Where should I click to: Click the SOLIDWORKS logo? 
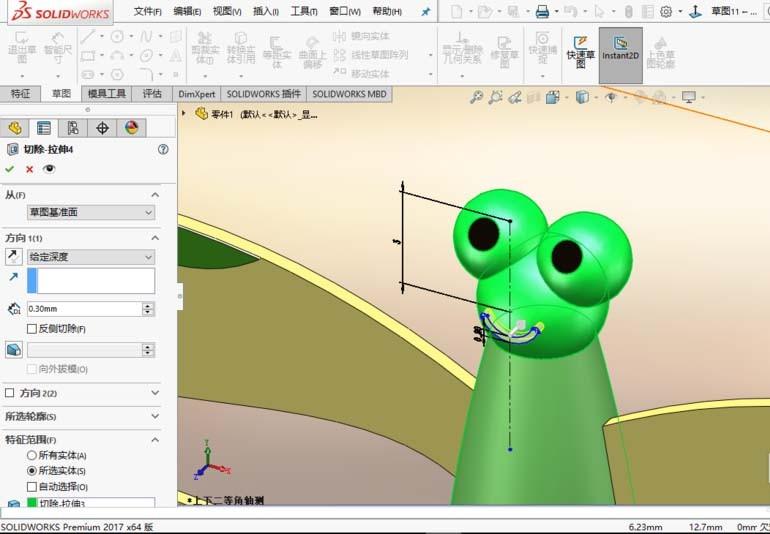tap(61, 12)
